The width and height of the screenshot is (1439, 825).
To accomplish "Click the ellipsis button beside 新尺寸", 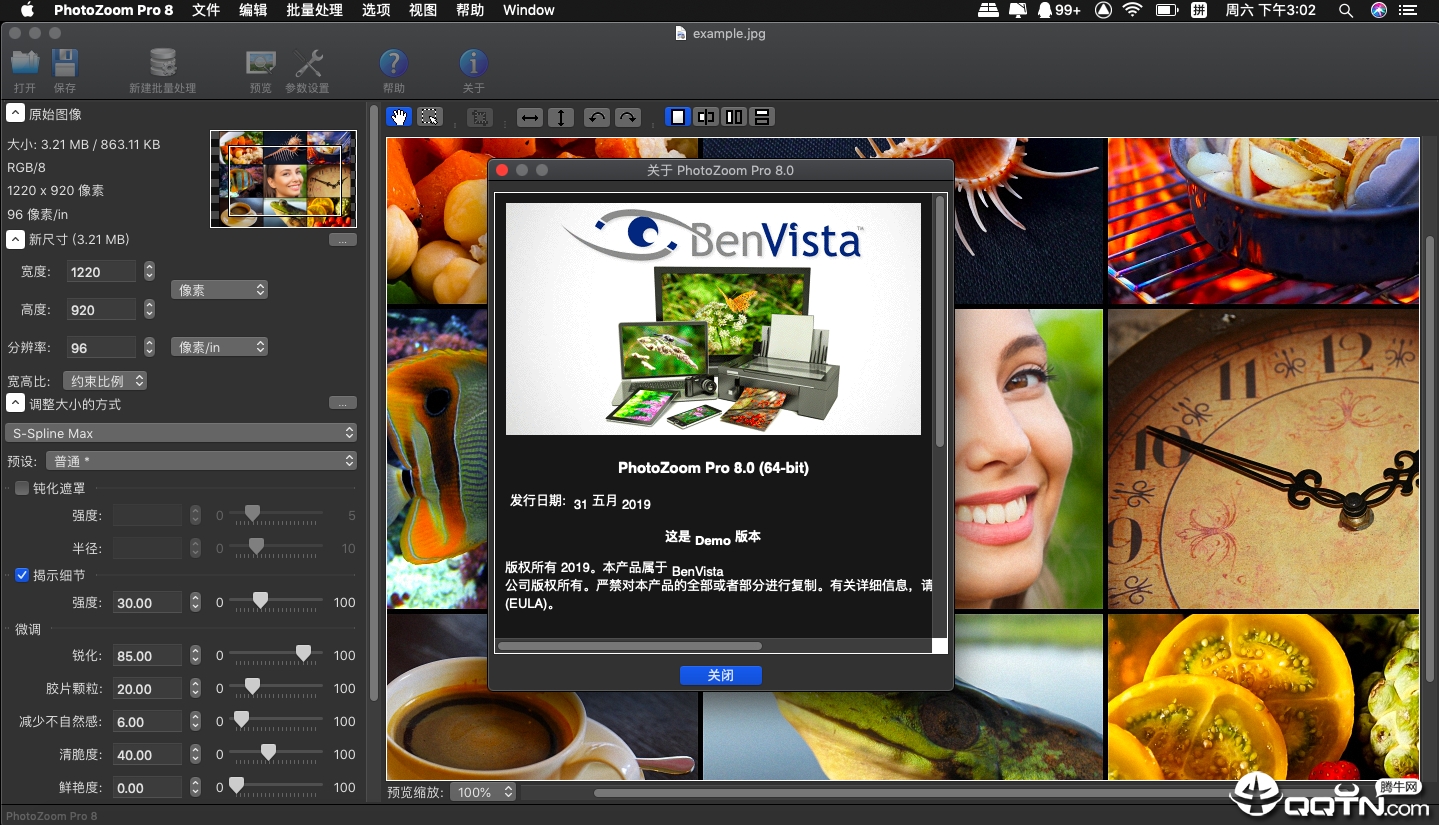I will tap(343, 240).
